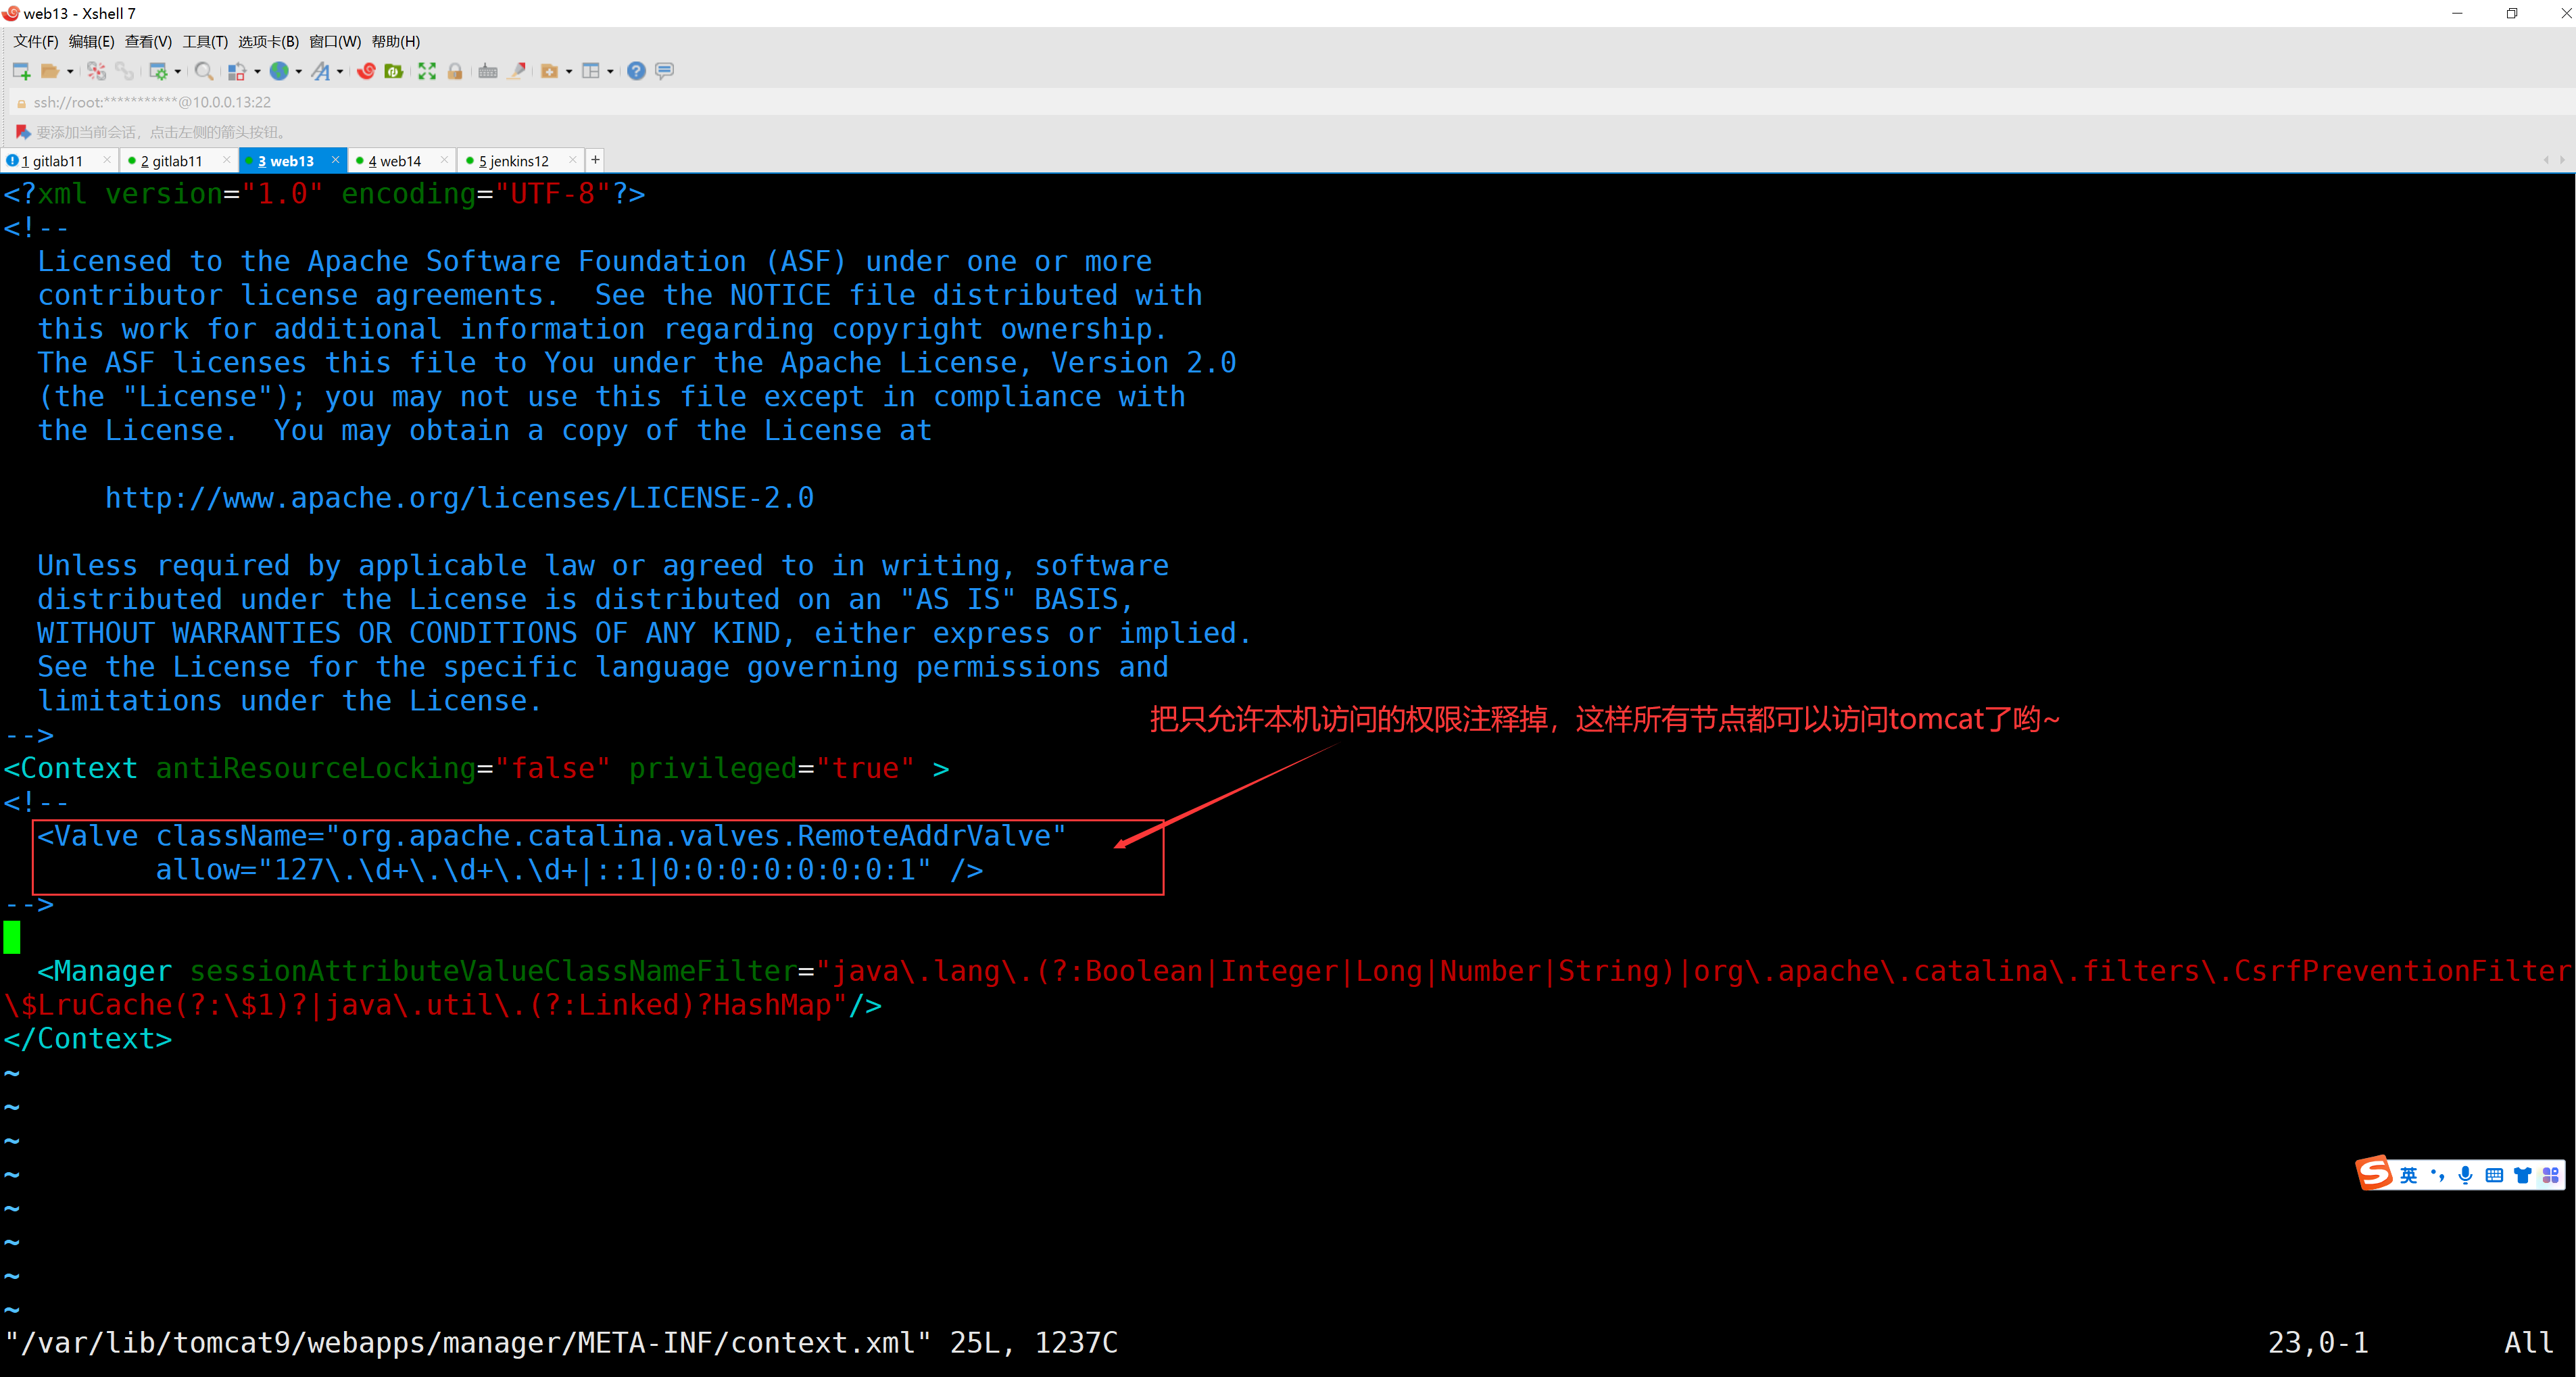Expand the globe encoding dropdown arrow
Image resolution: width=2576 pixels, height=1377 pixels.
pos(298,71)
